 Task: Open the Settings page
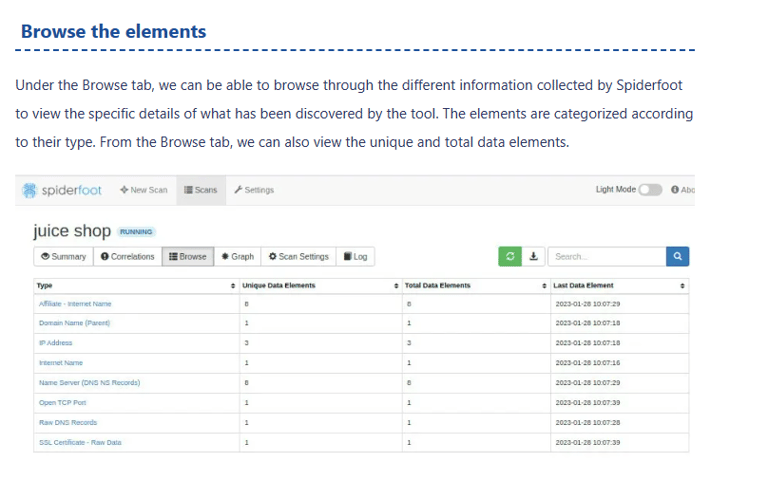(254, 190)
